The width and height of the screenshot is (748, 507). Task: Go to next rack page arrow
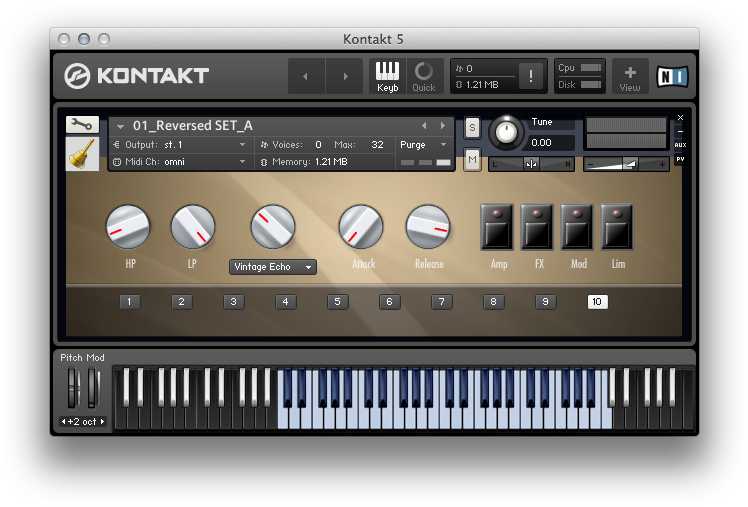coord(345,76)
